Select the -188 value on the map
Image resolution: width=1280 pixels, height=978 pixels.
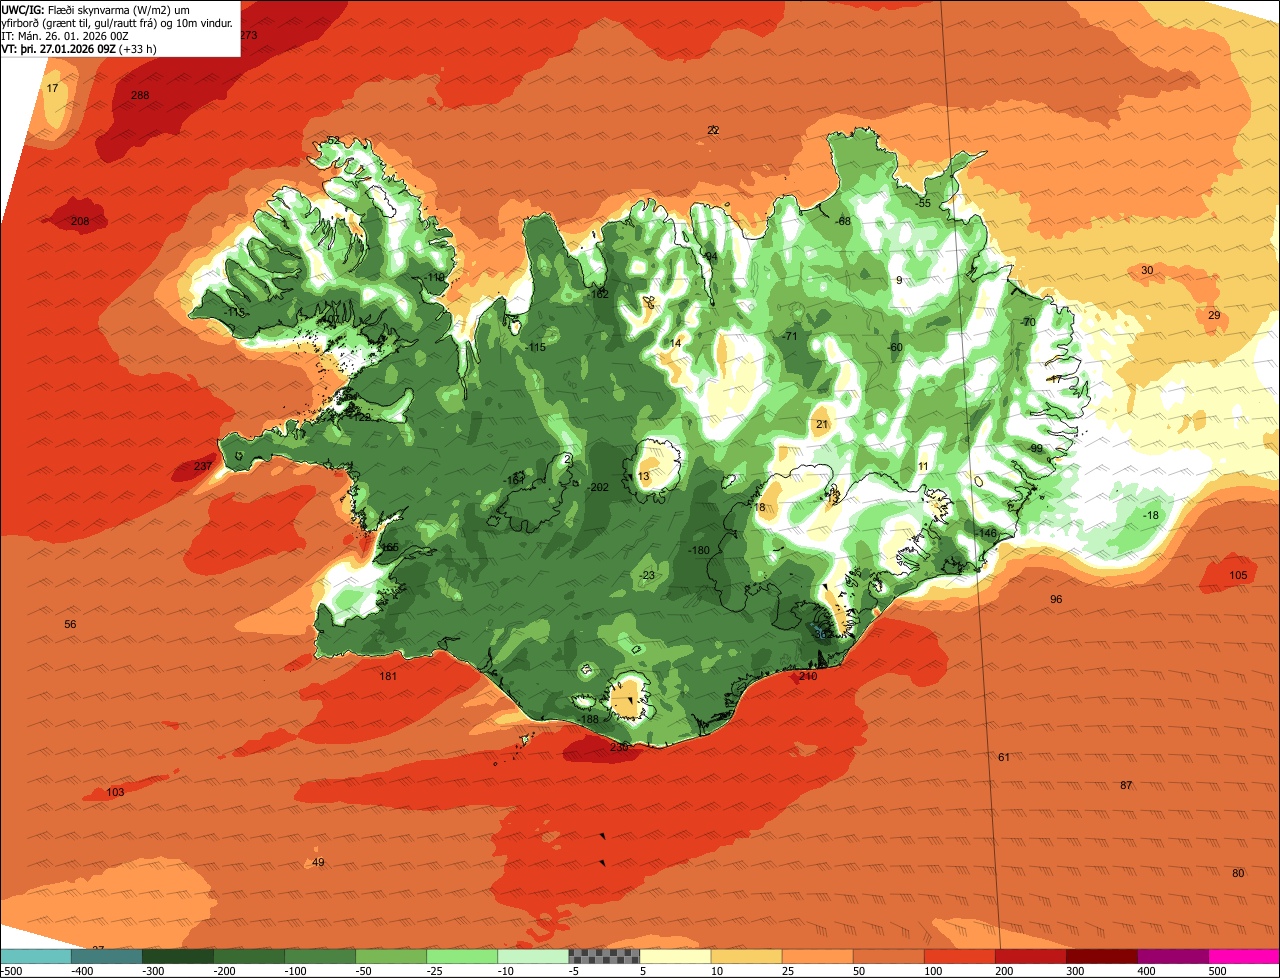point(588,719)
